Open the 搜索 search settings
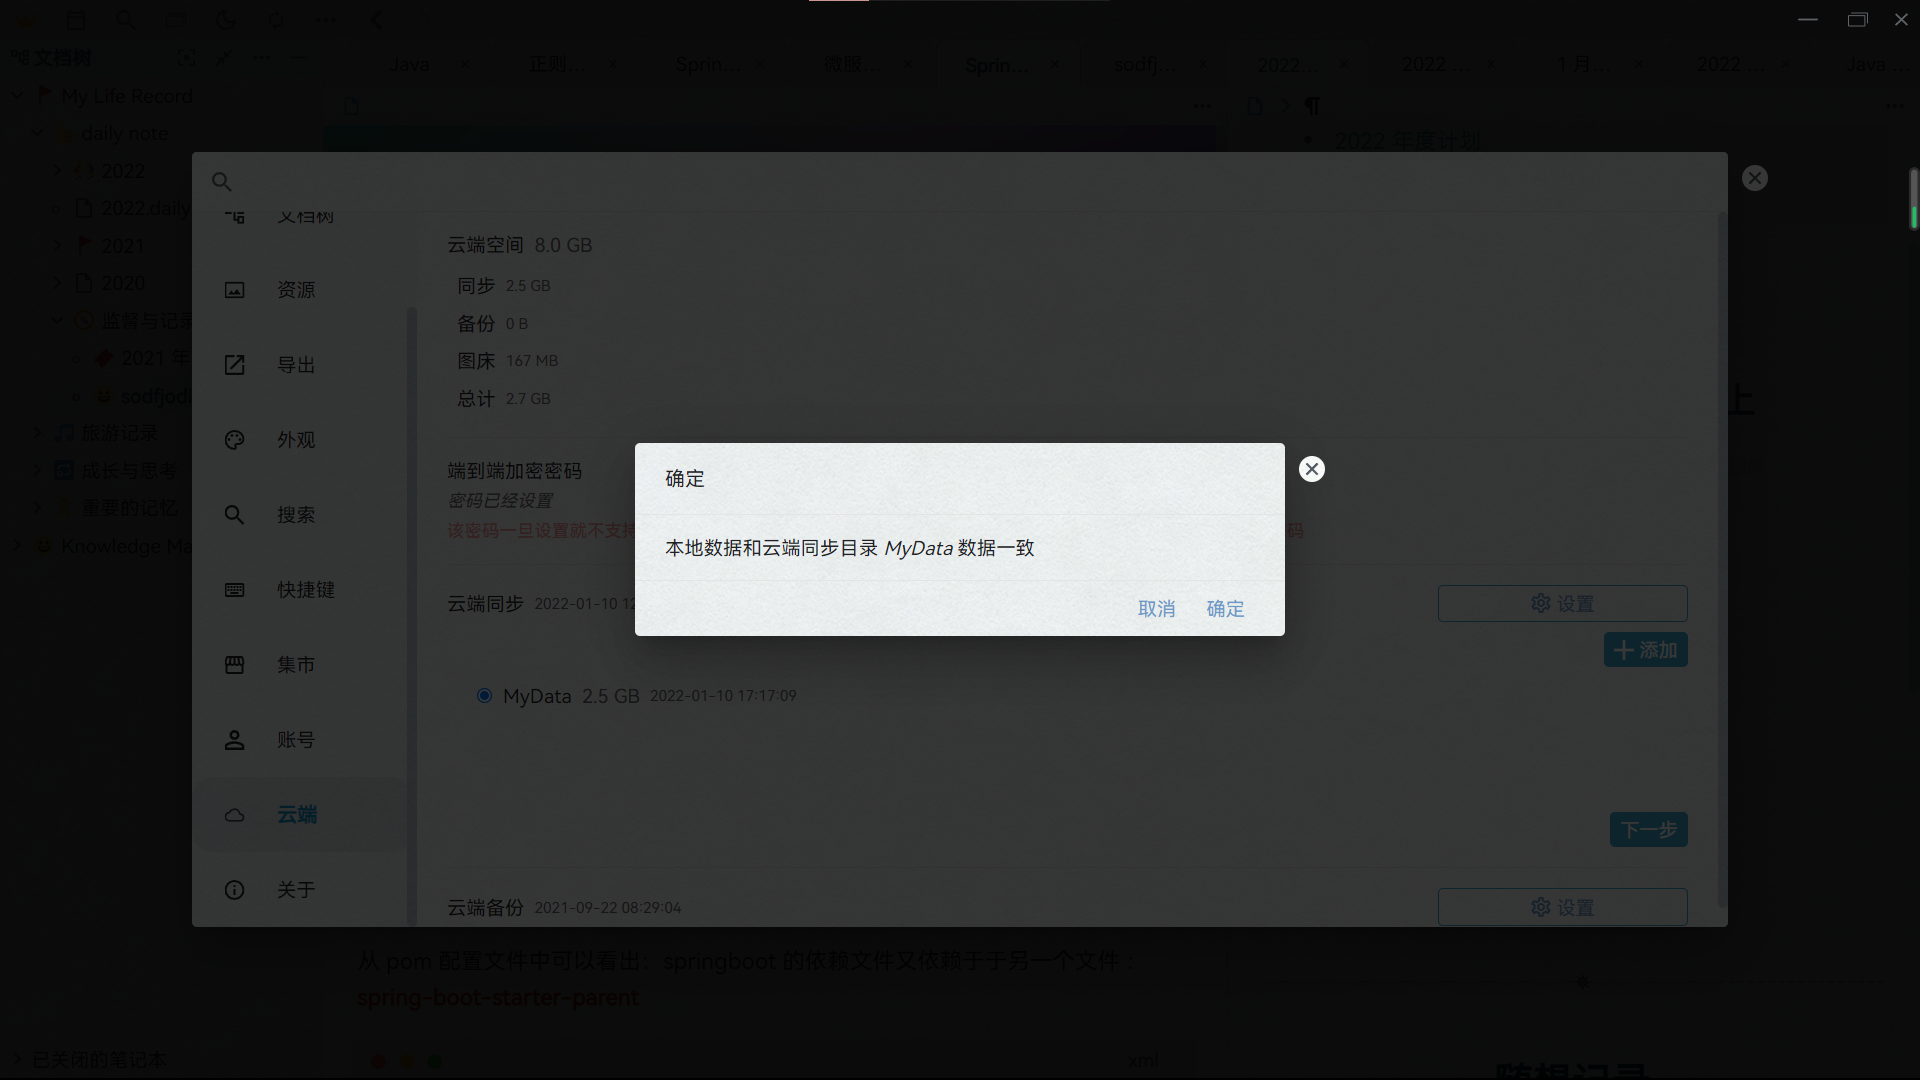 click(296, 515)
